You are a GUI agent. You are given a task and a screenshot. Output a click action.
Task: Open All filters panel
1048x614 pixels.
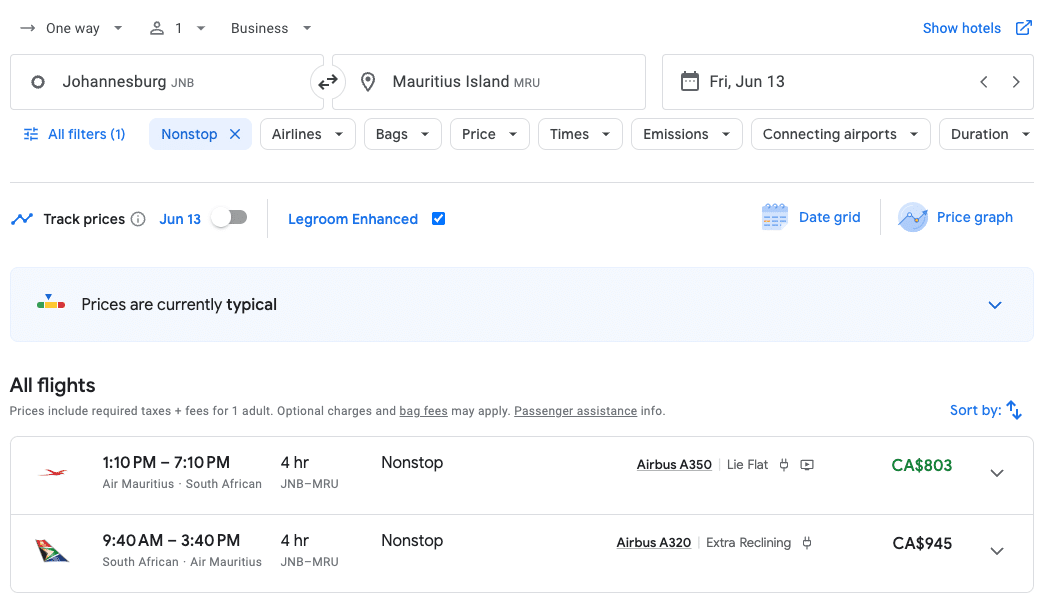tap(74, 134)
